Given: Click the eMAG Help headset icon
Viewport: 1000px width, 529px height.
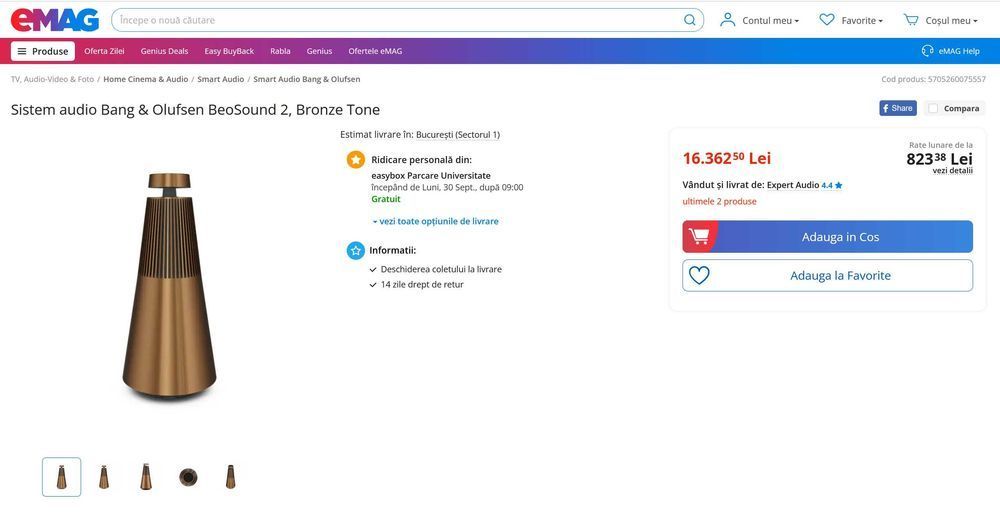Looking at the screenshot, I should pyautogui.click(x=927, y=51).
